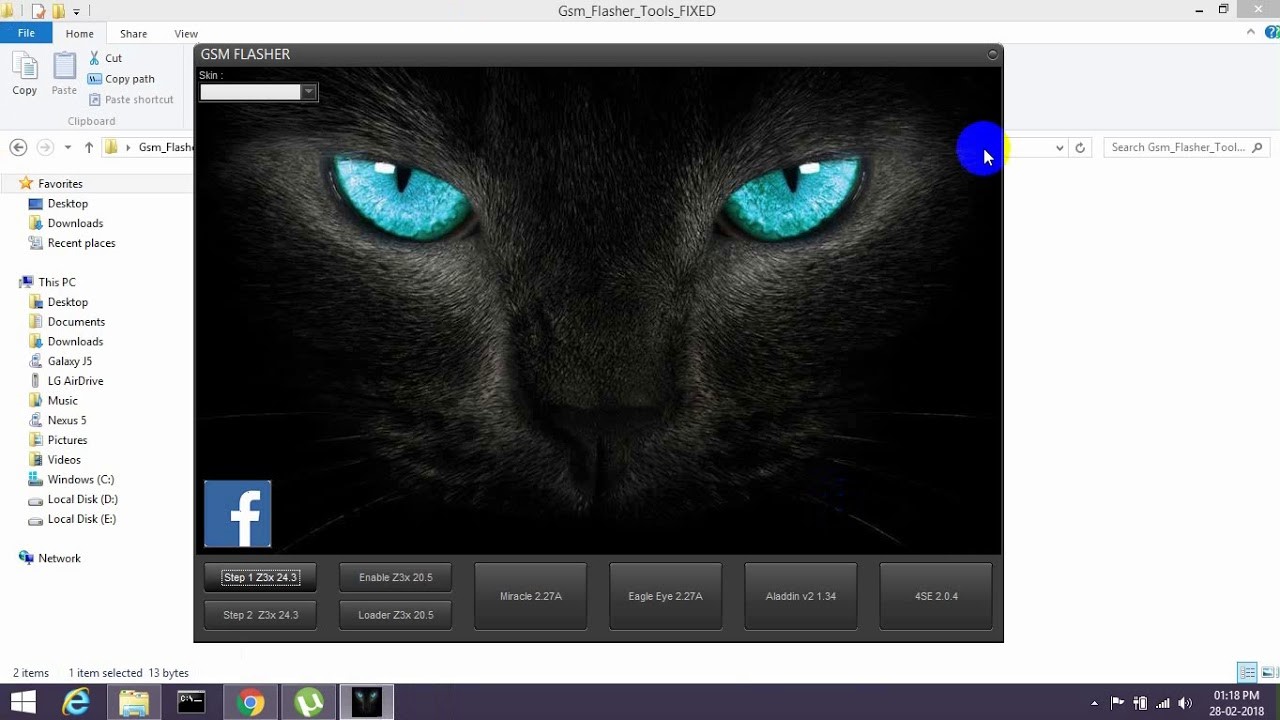Image resolution: width=1280 pixels, height=720 pixels.
Task: Expand the address bar history dropdown
Action: click(1059, 147)
